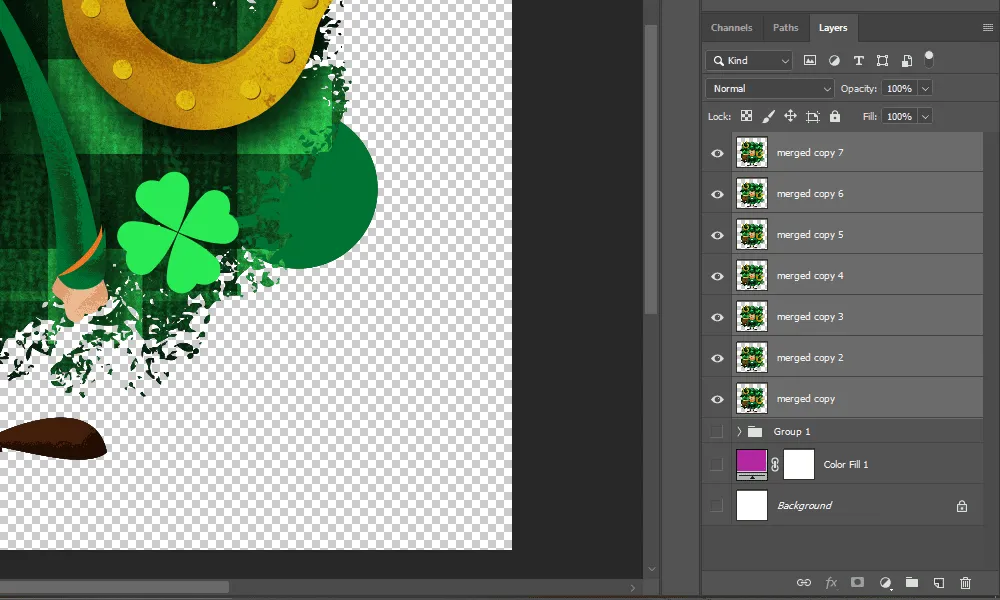Expand the Group 1 folder
The width and height of the screenshot is (1000, 600).
click(739, 432)
